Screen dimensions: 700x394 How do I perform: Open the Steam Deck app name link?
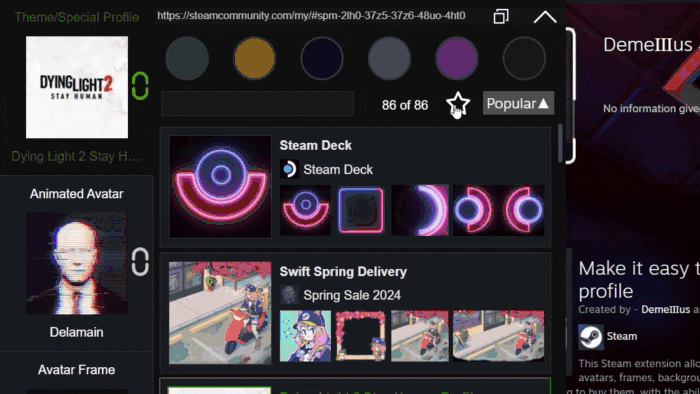(338, 170)
